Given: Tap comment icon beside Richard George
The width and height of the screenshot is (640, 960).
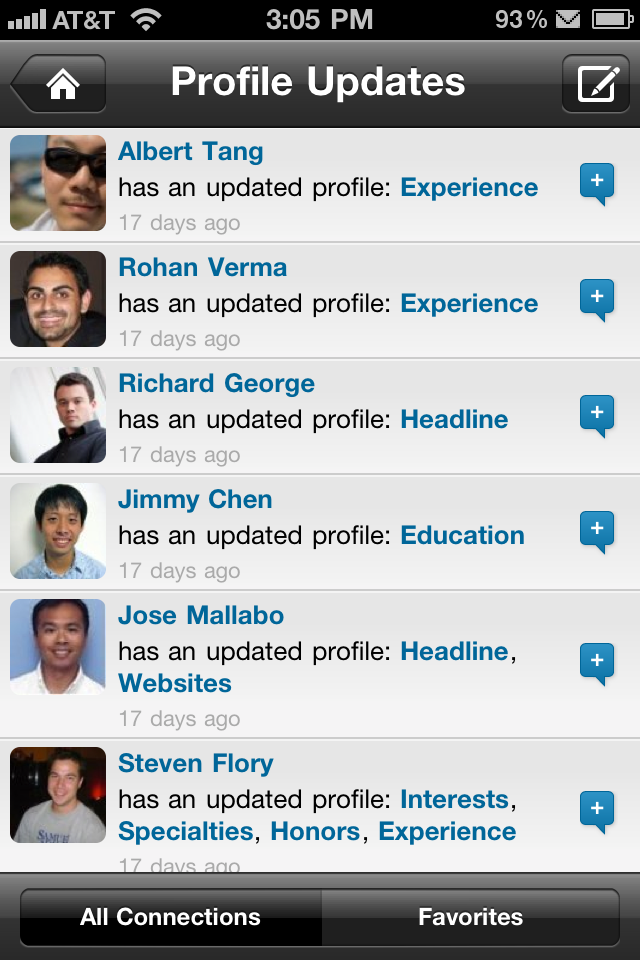Looking at the screenshot, I should 597,416.
